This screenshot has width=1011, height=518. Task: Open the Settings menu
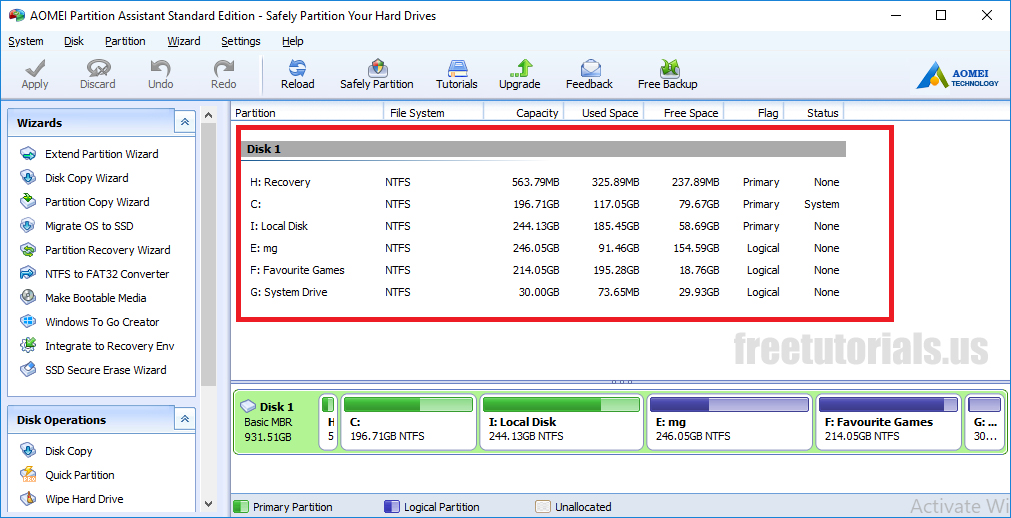[240, 41]
